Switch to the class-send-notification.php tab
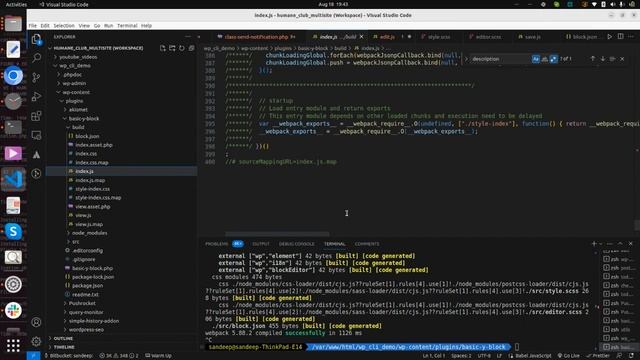 (256, 37)
